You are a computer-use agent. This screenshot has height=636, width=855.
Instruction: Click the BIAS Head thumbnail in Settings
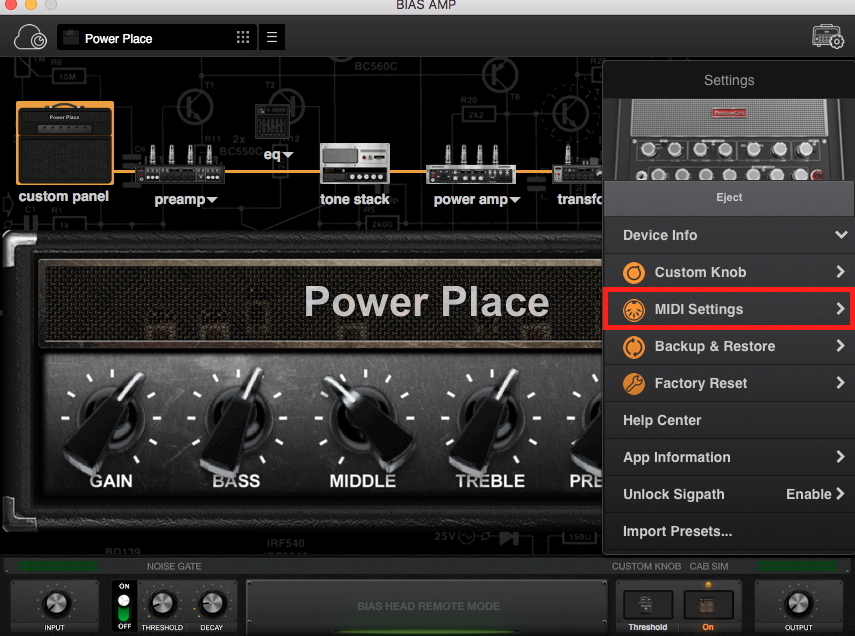(x=729, y=140)
